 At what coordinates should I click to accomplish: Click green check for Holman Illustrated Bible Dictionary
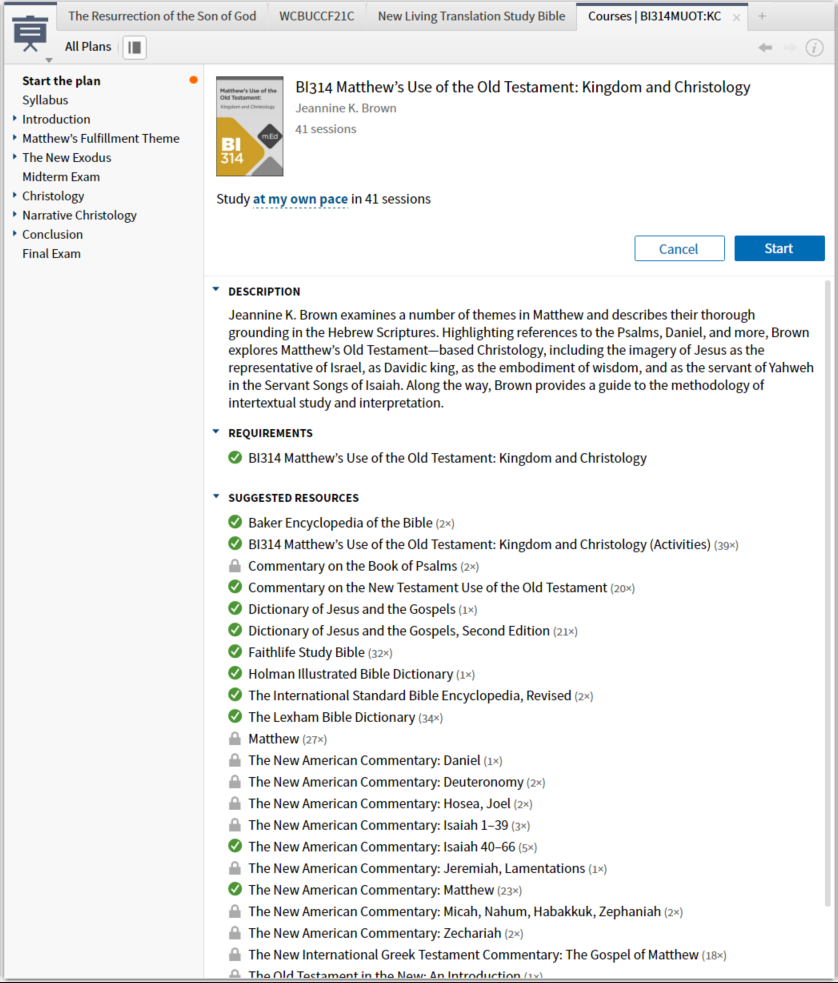tap(235, 673)
